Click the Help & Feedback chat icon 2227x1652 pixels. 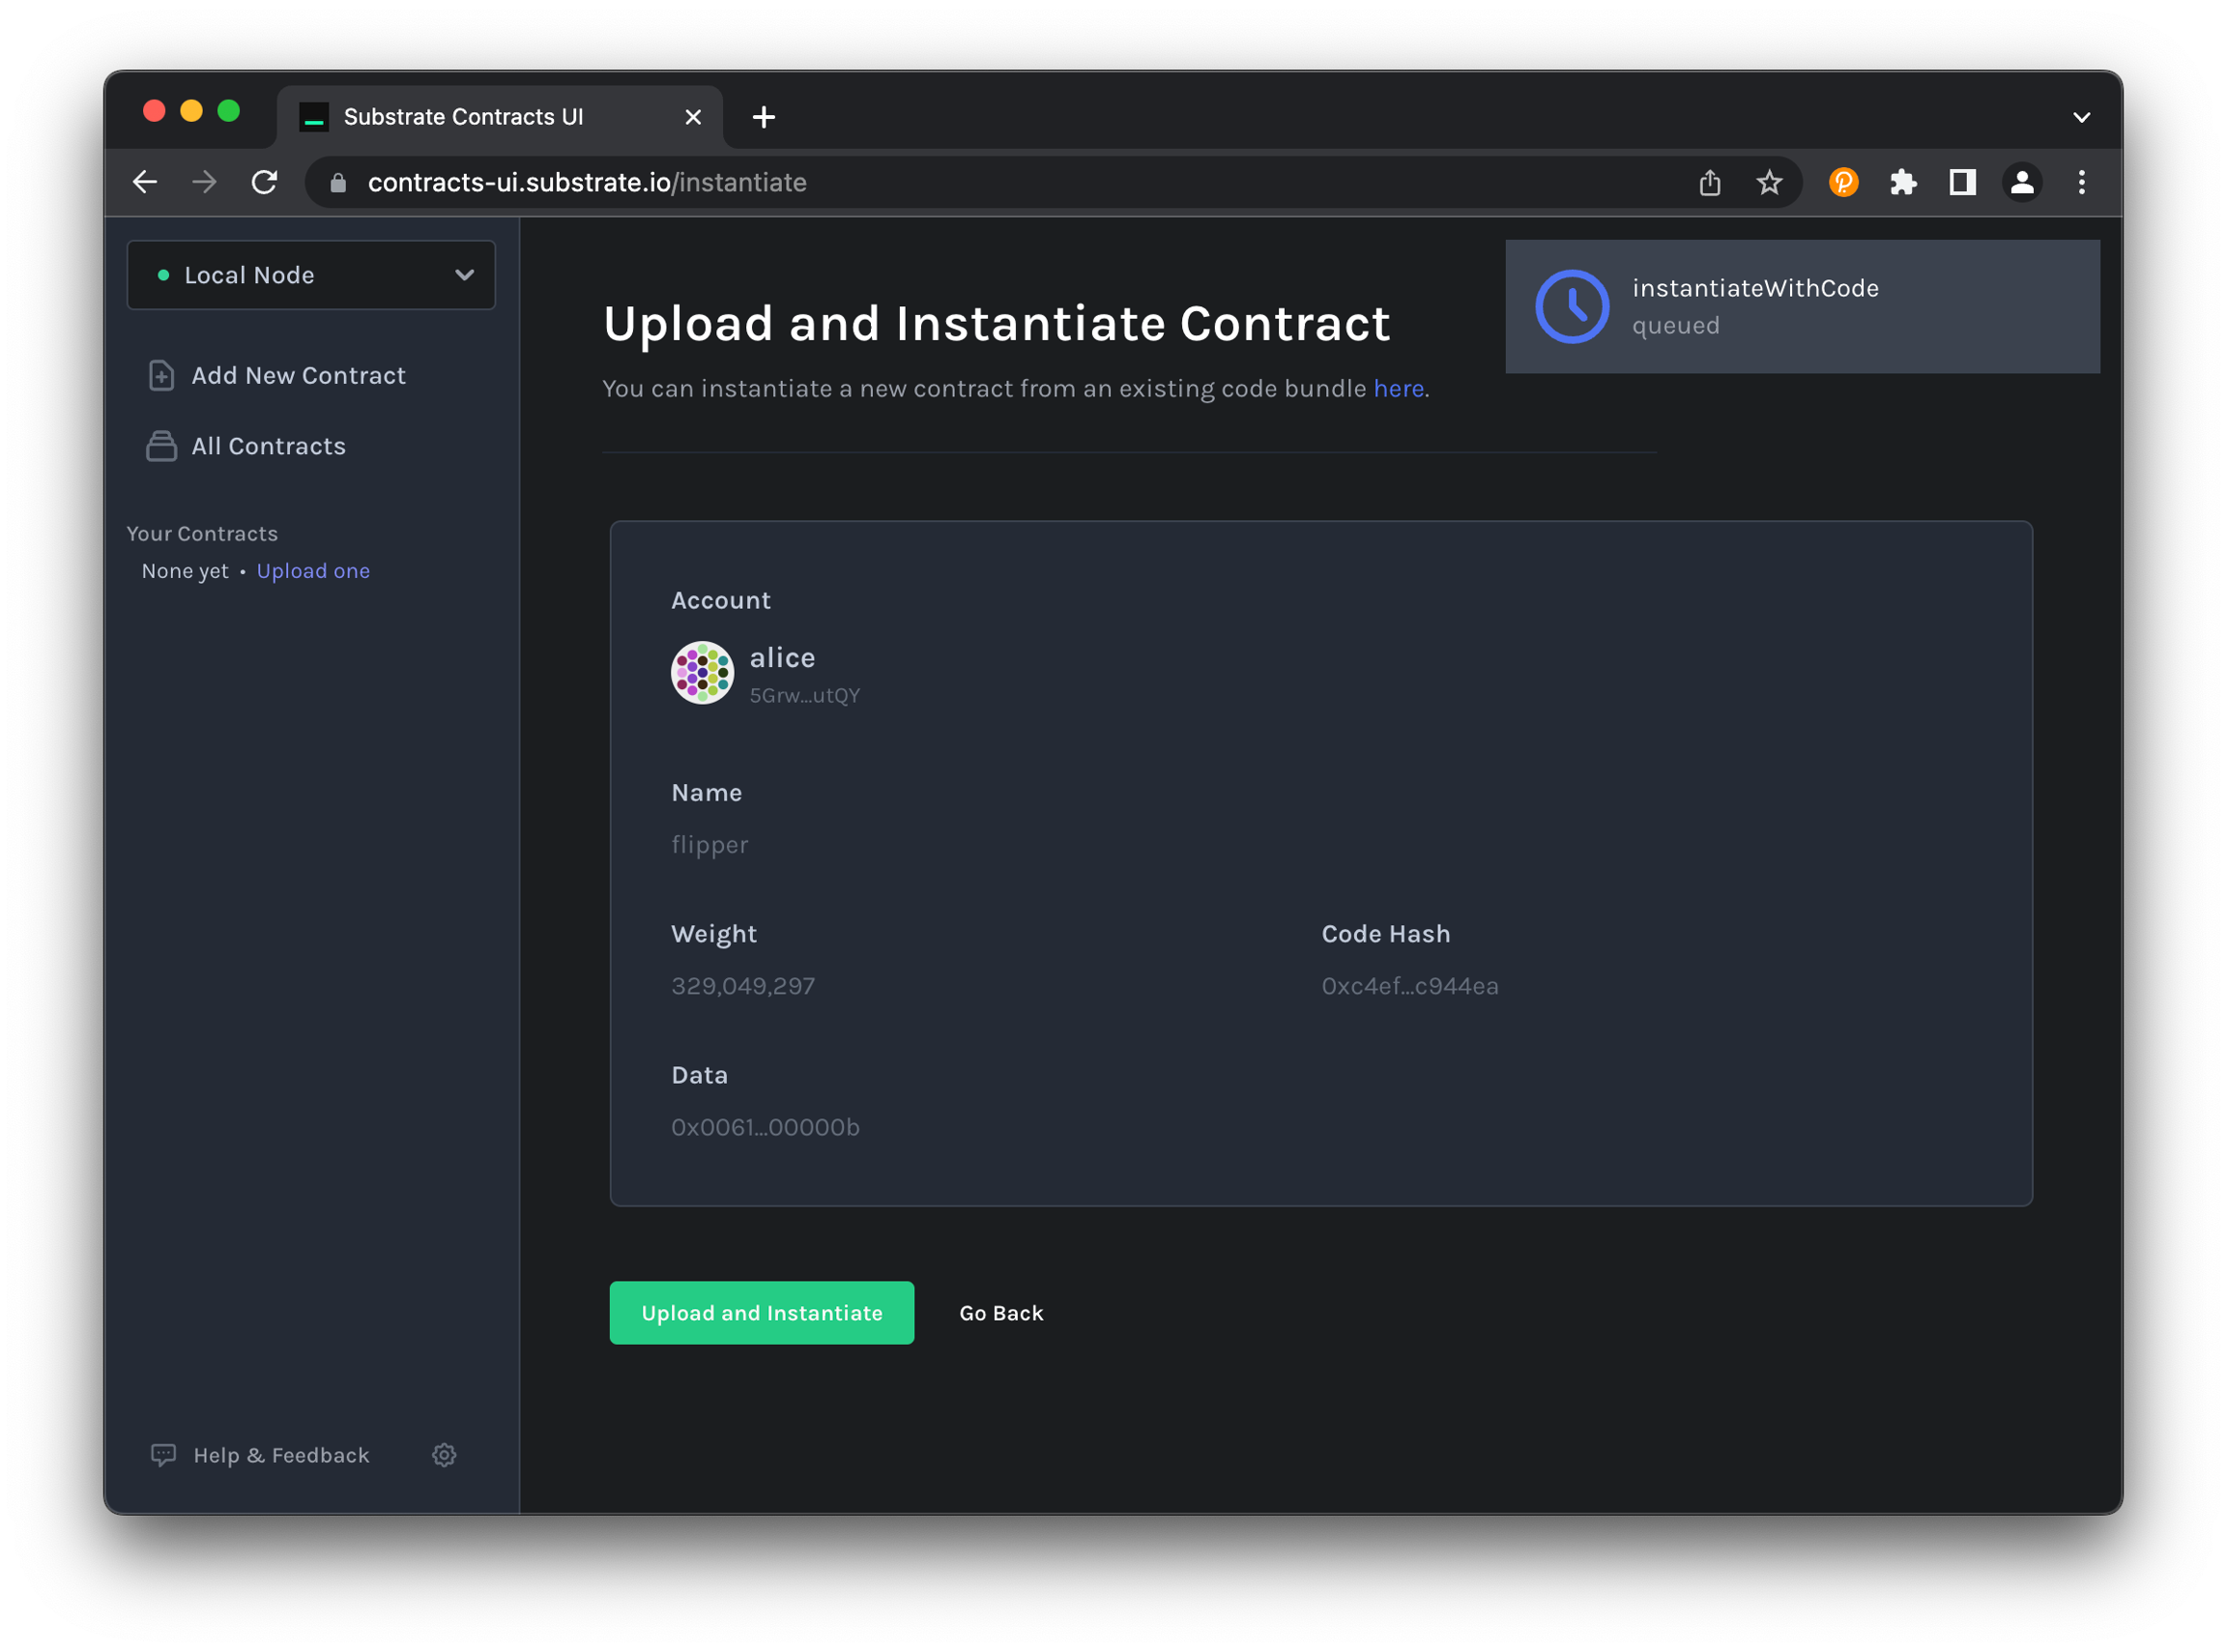coord(163,1455)
